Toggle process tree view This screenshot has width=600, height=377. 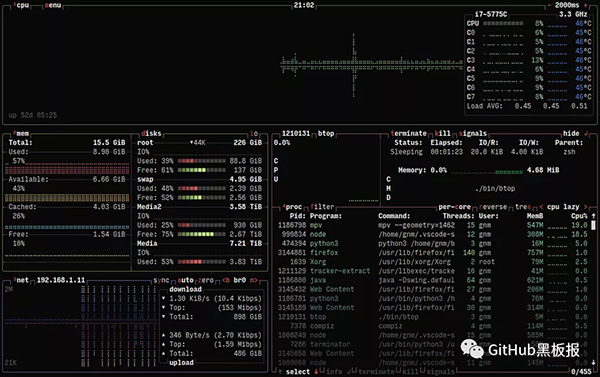pos(523,207)
